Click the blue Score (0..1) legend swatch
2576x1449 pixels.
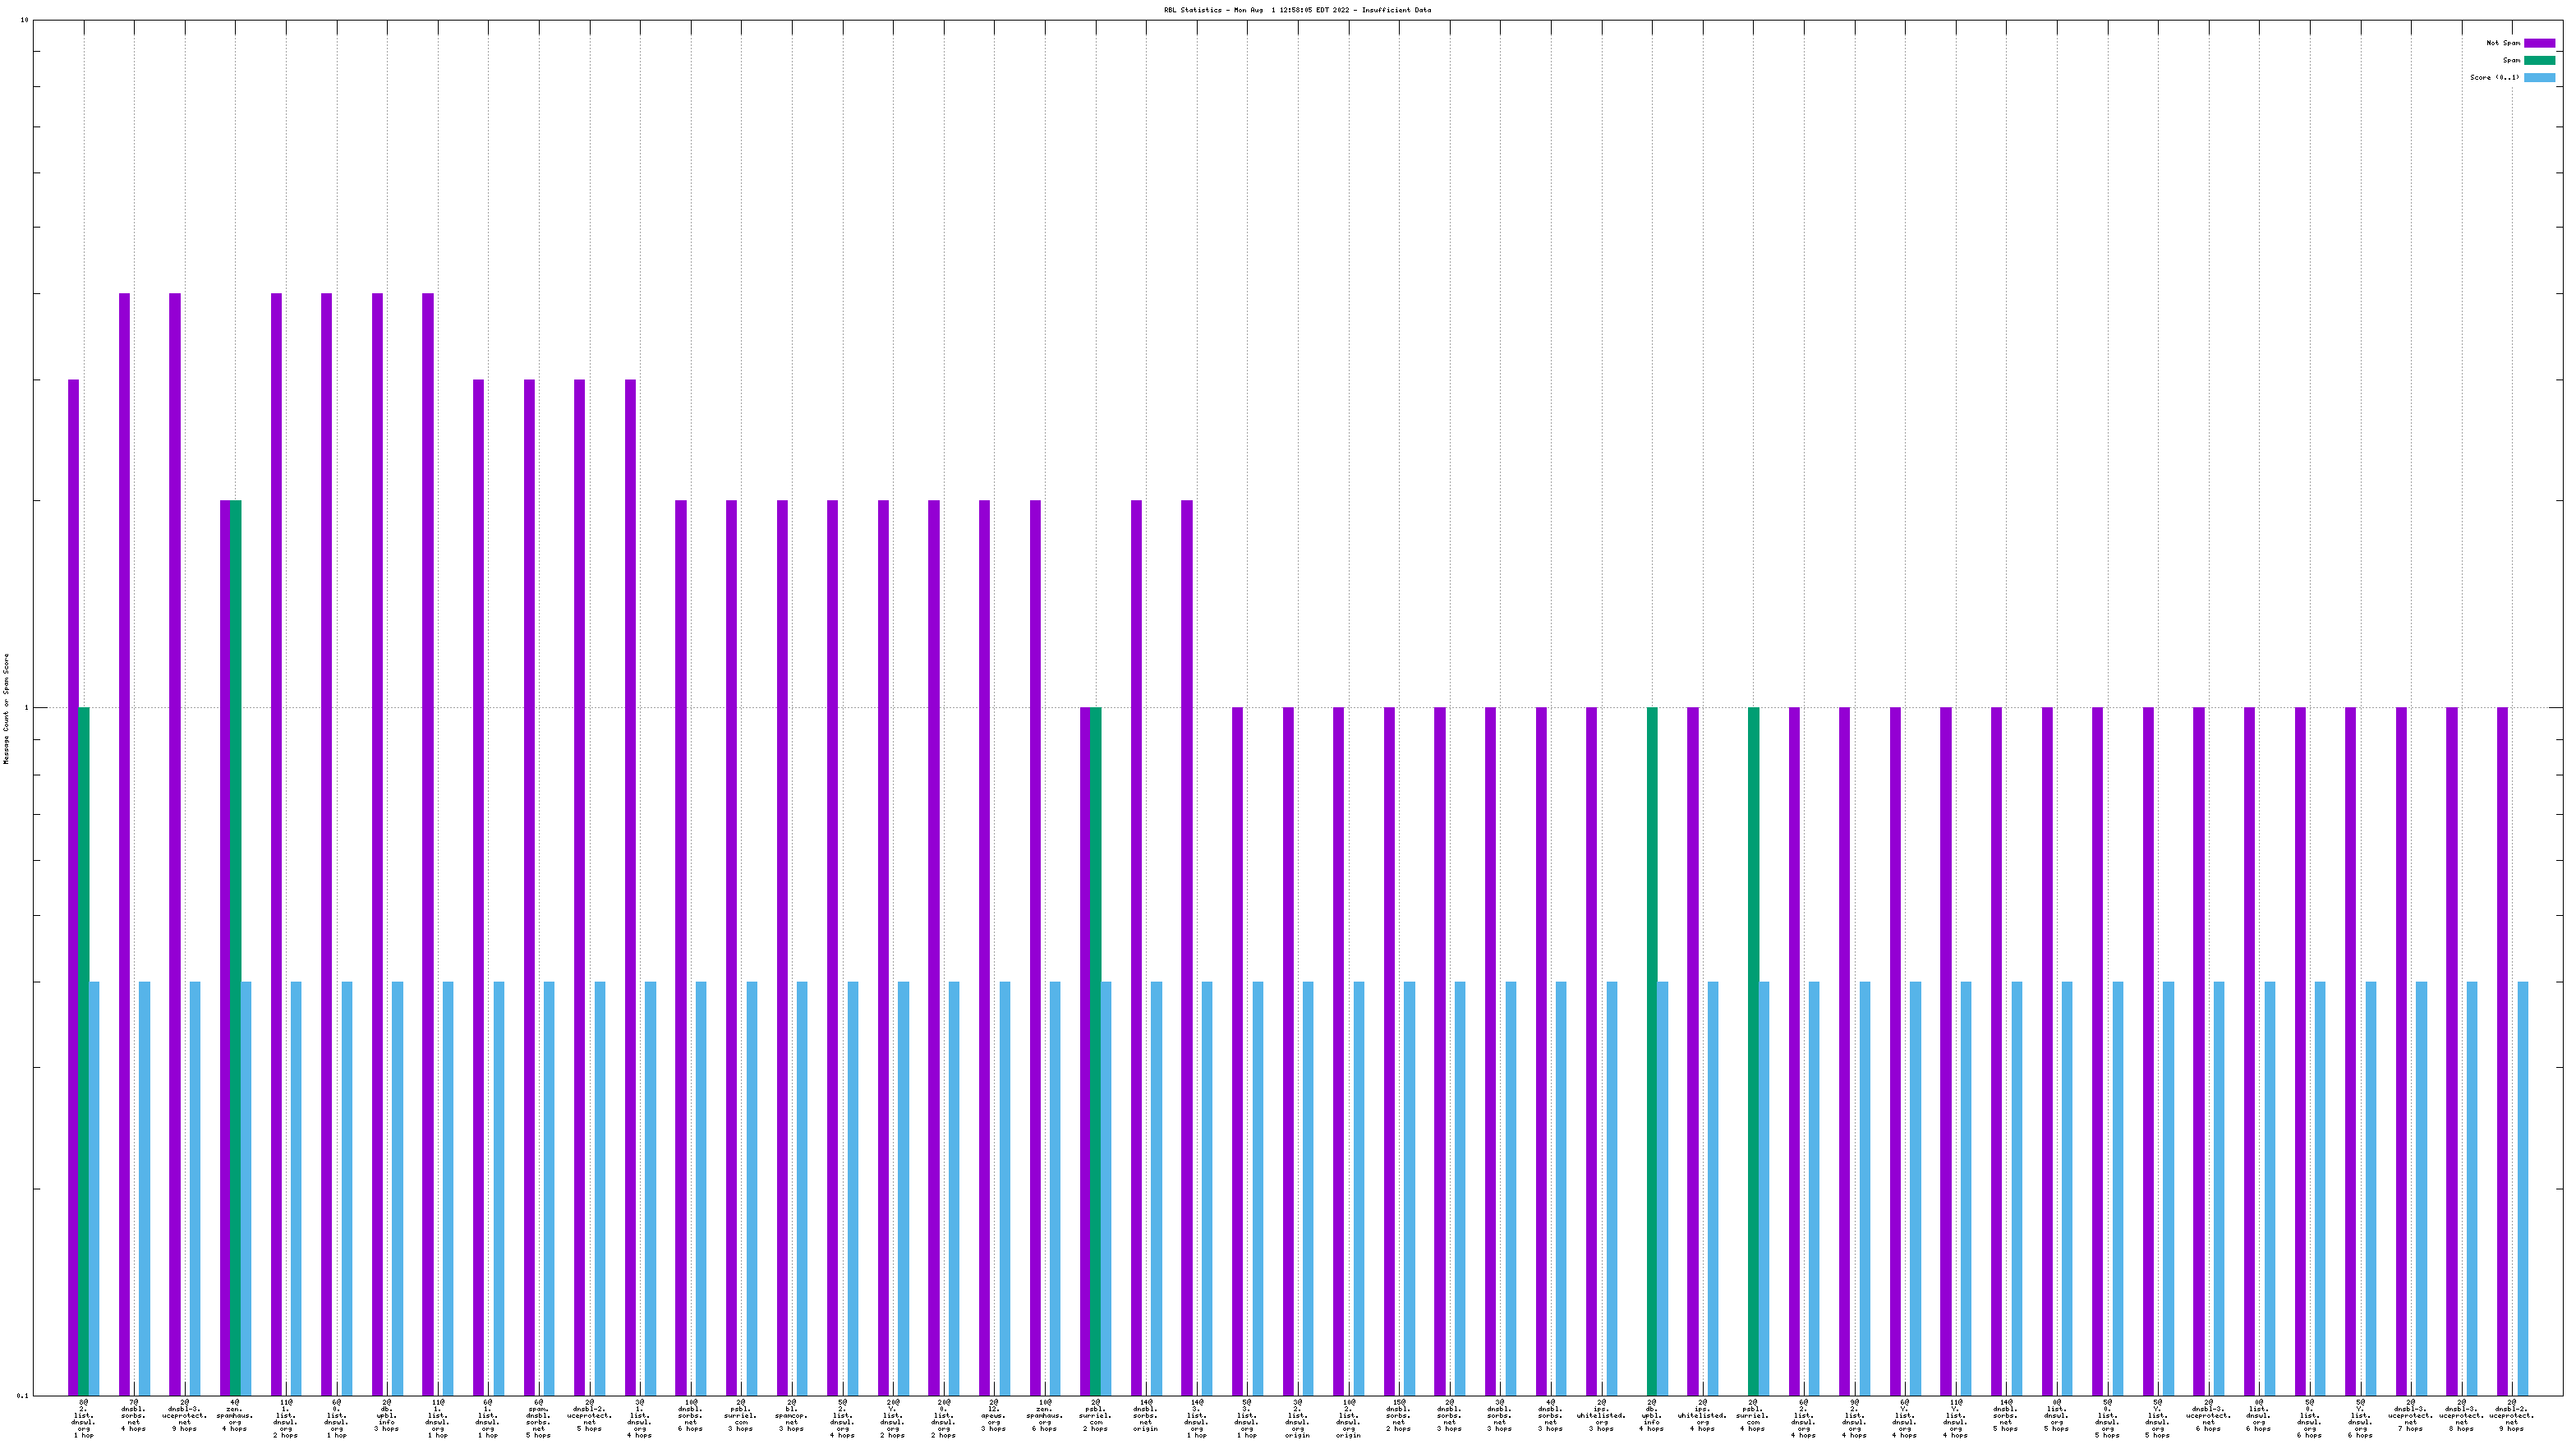[x=2538, y=77]
